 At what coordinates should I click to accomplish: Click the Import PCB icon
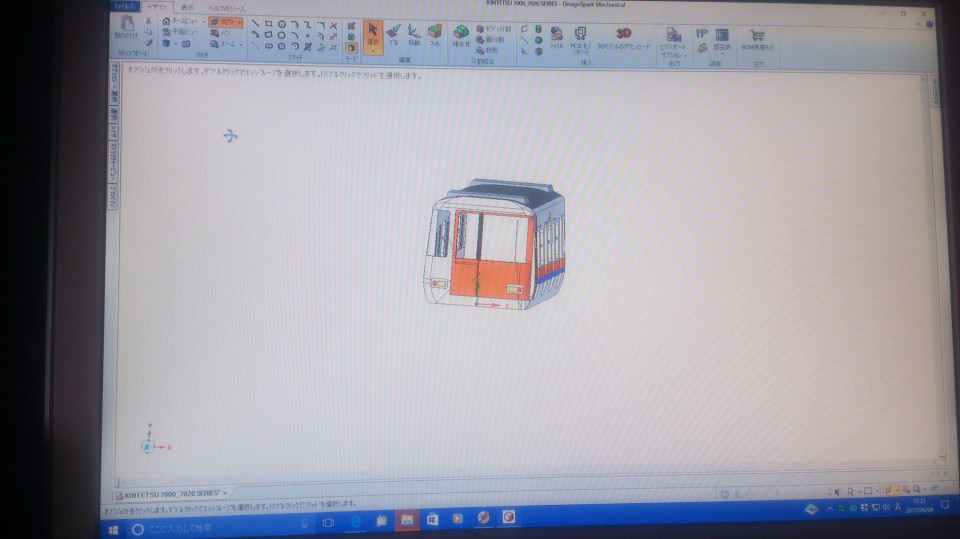(580, 39)
